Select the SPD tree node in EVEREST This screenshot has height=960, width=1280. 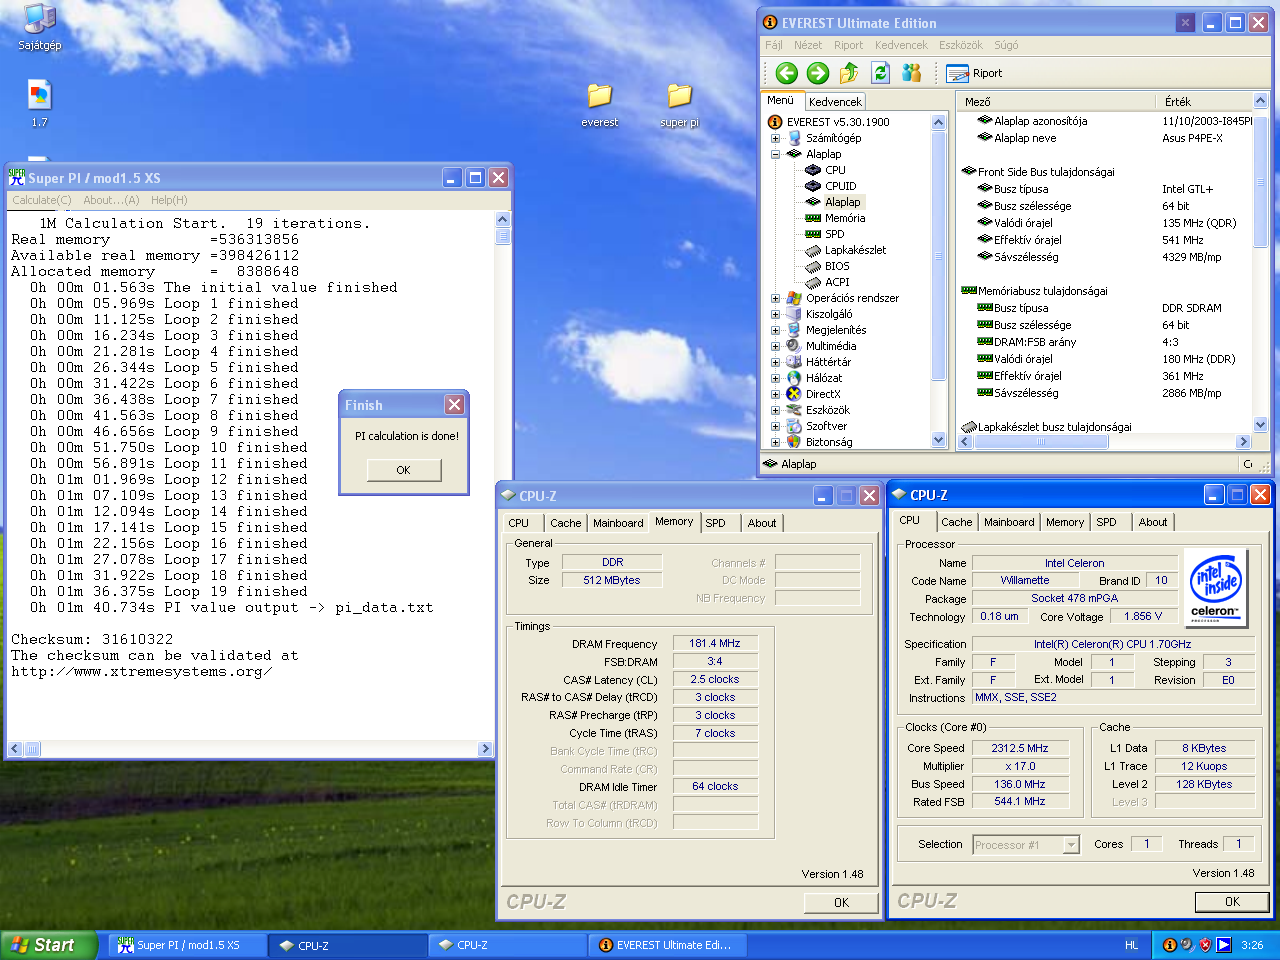click(x=834, y=234)
